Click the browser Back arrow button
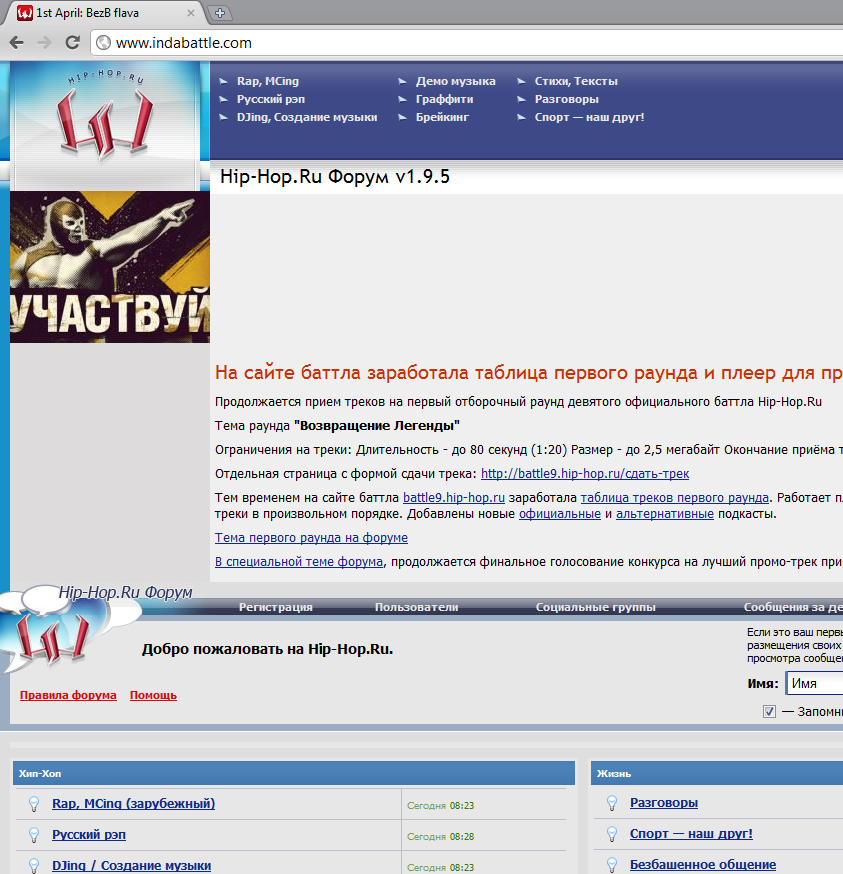 [x=17, y=42]
